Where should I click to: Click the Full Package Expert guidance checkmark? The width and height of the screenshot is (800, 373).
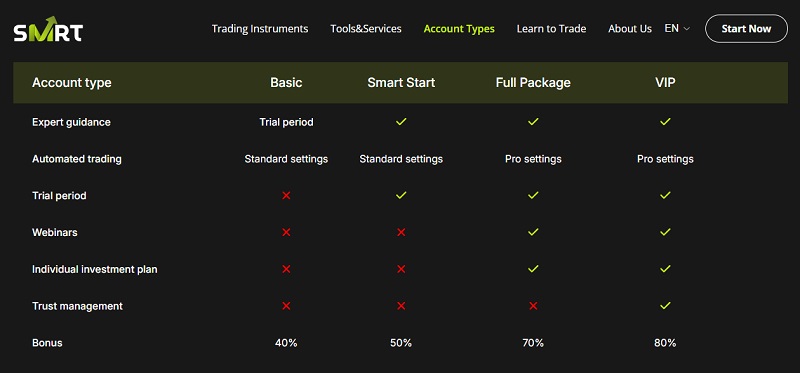[533, 122]
